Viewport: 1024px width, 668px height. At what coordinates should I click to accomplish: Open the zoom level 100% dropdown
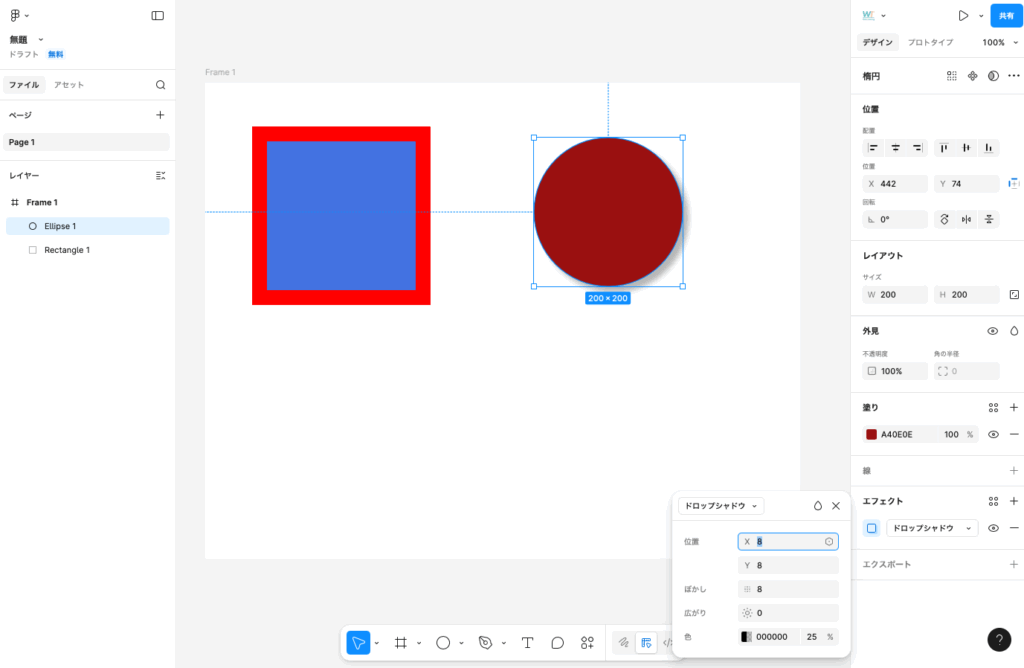point(998,43)
